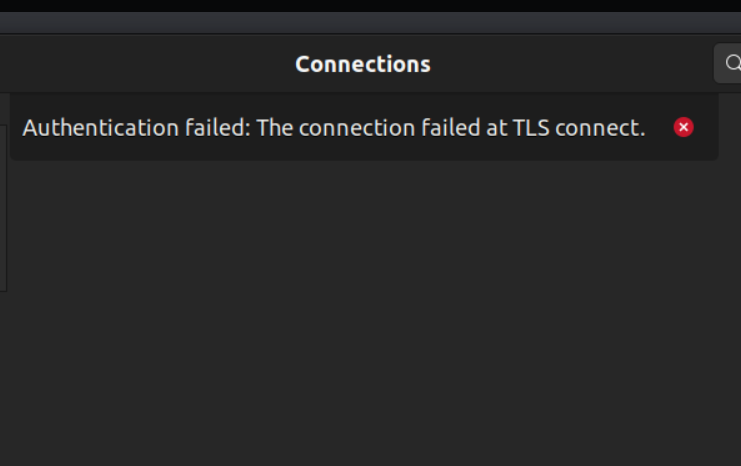Dismiss the authentication failed error banner
Viewport: 741px width, 466px height.
click(x=683, y=127)
